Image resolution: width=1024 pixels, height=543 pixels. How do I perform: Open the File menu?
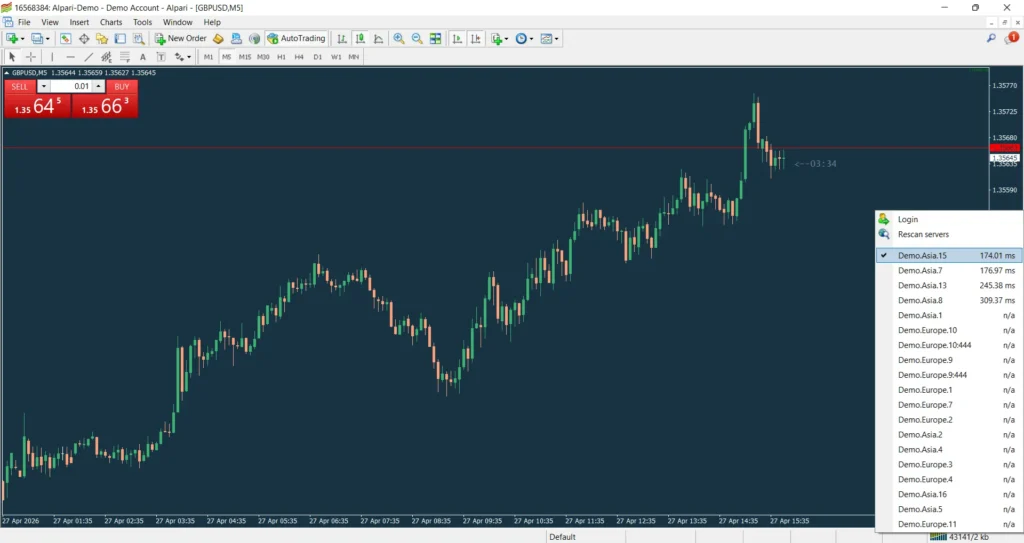pos(24,22)
